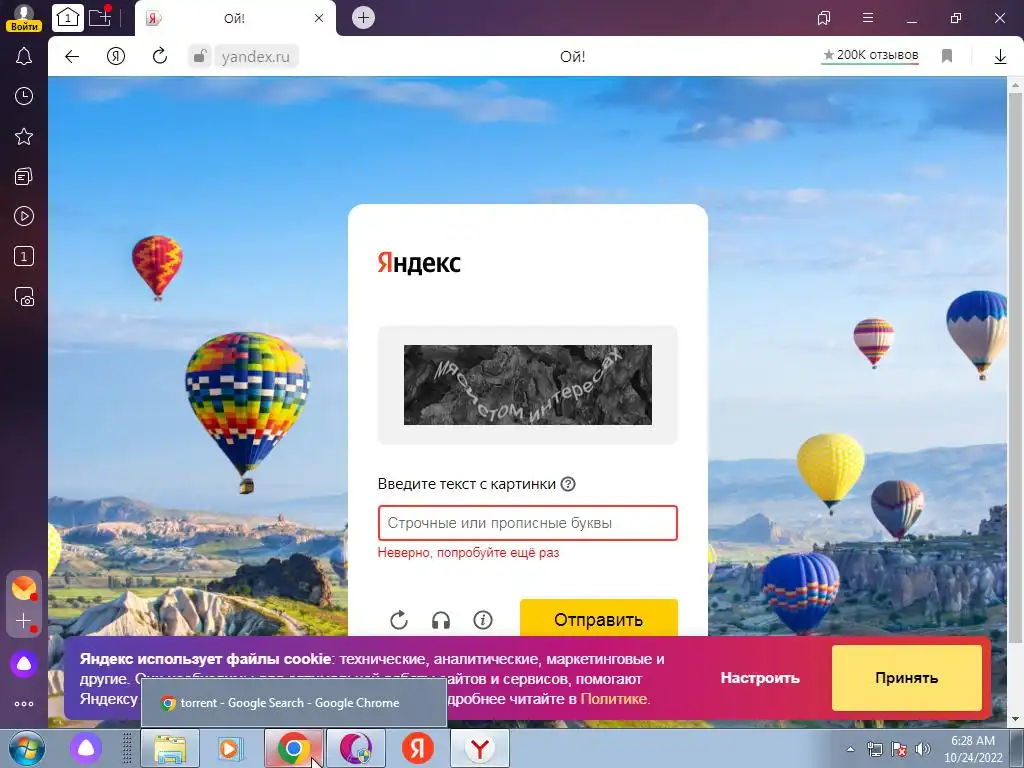
Task: Click the plus add-service icon in sidebar
Action: click(x=24, y=620)
